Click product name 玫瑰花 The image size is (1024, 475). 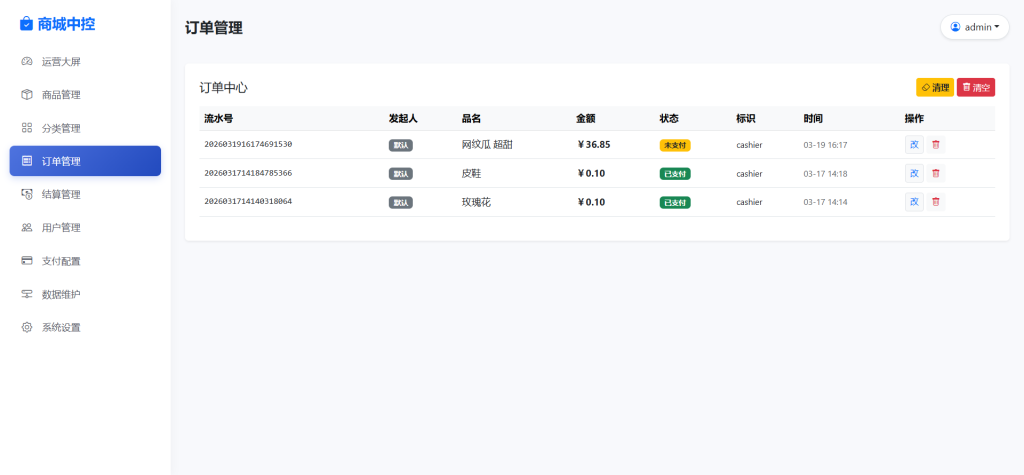[x=477, y=202]
